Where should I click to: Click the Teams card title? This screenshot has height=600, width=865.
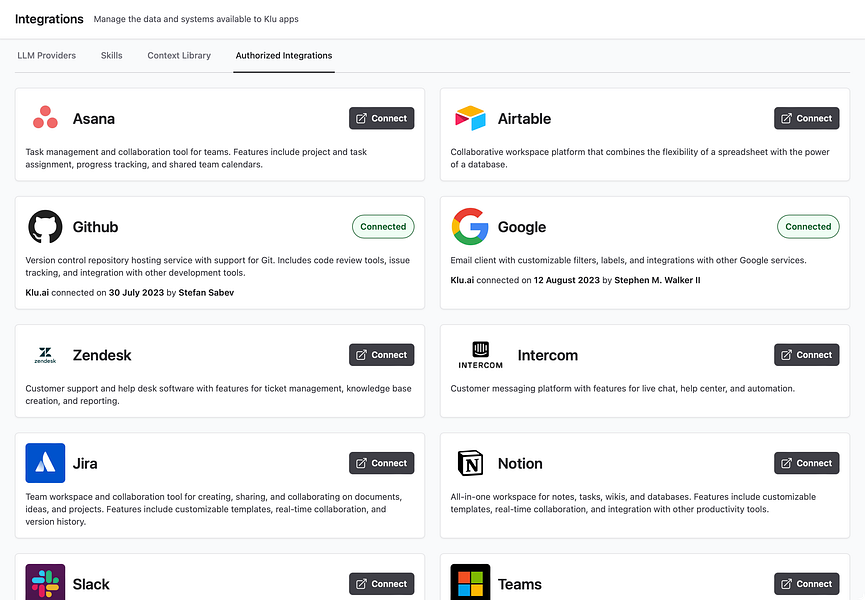tap(520, 584)
